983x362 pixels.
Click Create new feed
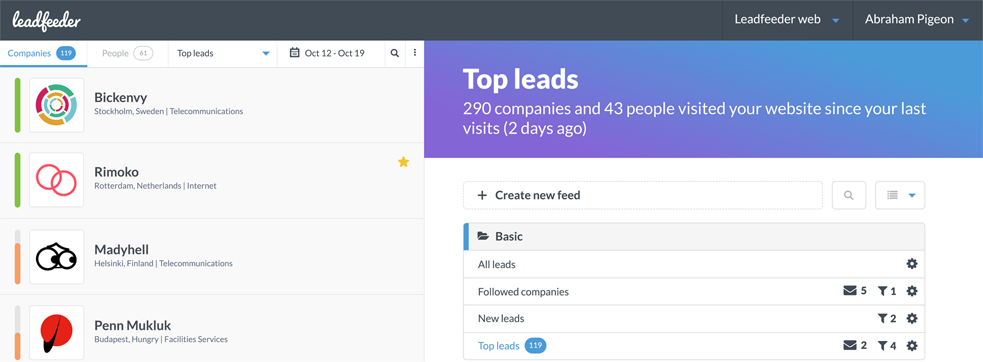[643, 195]
